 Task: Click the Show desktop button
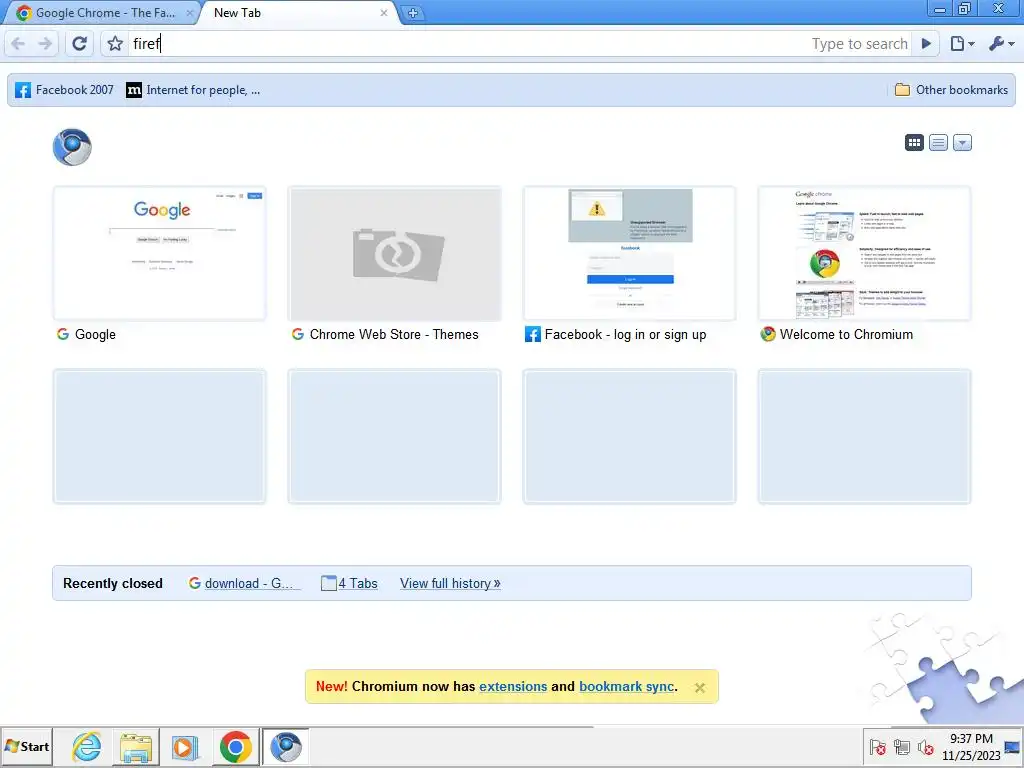[x=1014, y=747]
